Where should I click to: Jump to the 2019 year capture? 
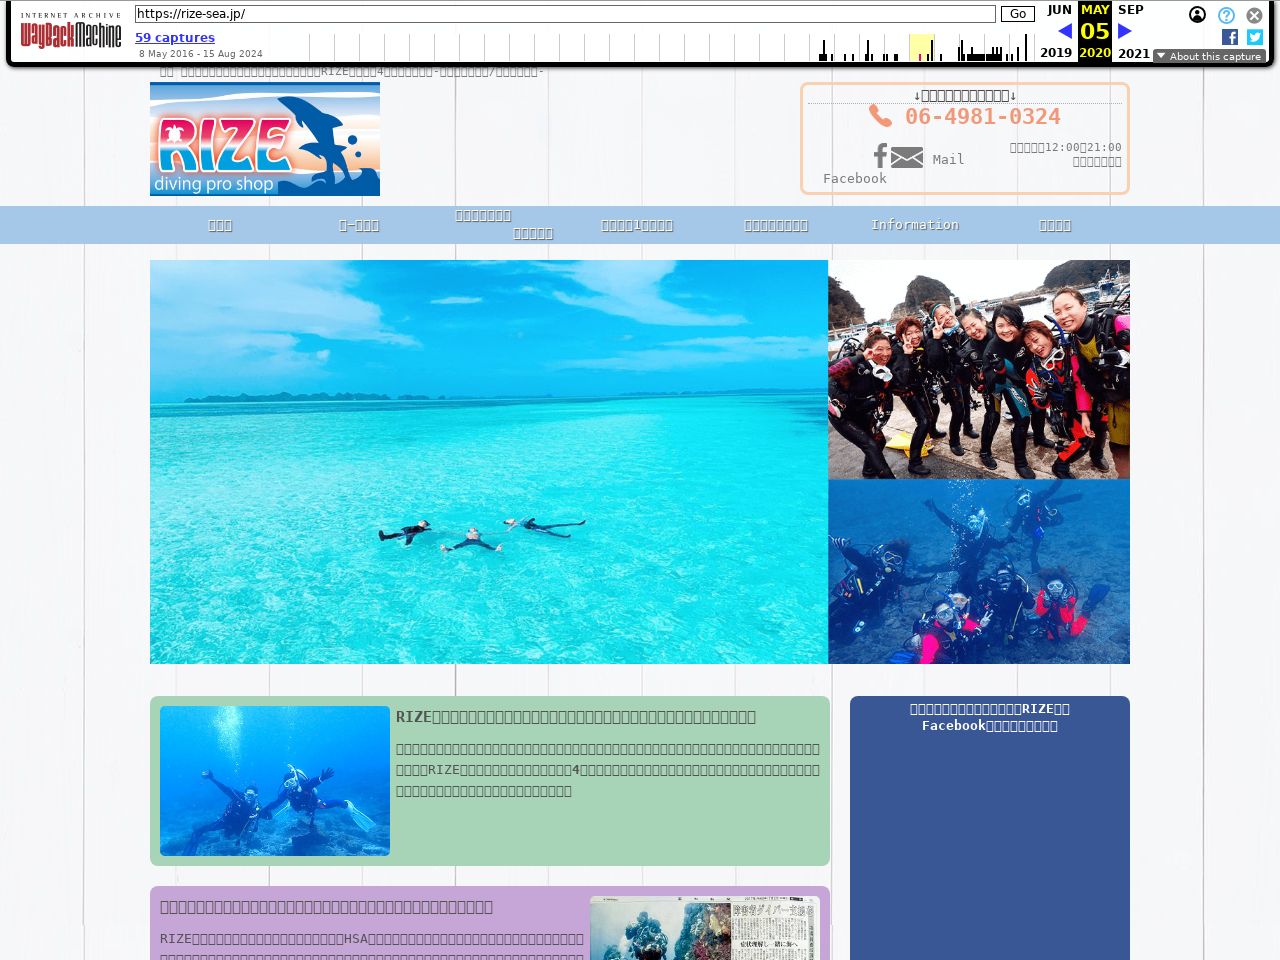1056,53
